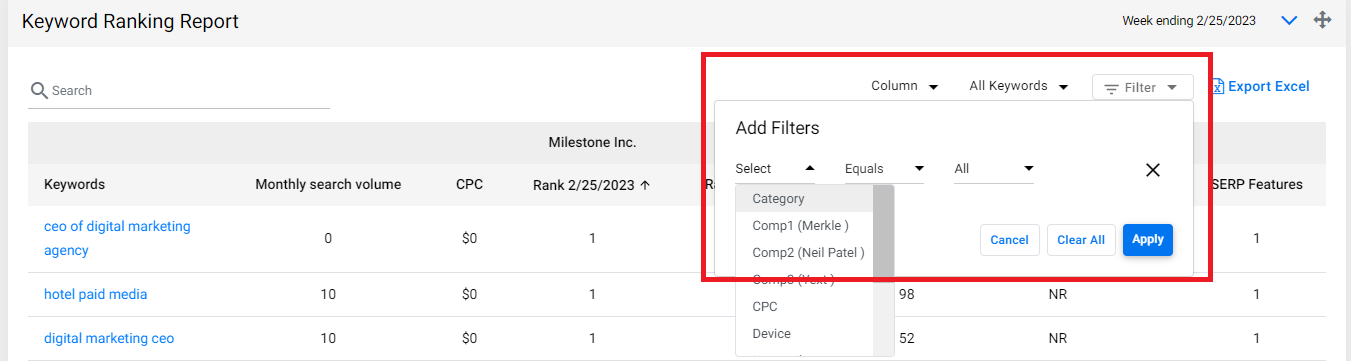Screen dimensions: 1351x361
Task: Apply the selected filters
Action: 1148,240
